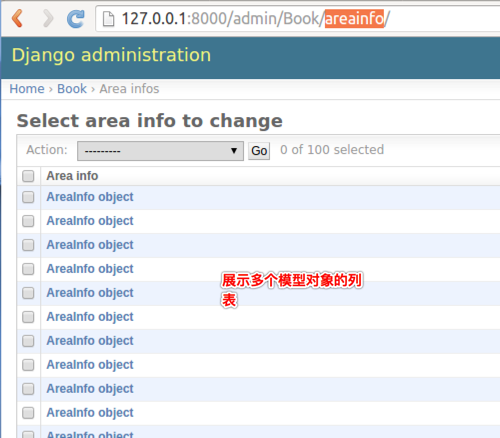Viewport: 500px width, 438px height.
Task: Sort by the Area info column header
Action: pos(72,176)
